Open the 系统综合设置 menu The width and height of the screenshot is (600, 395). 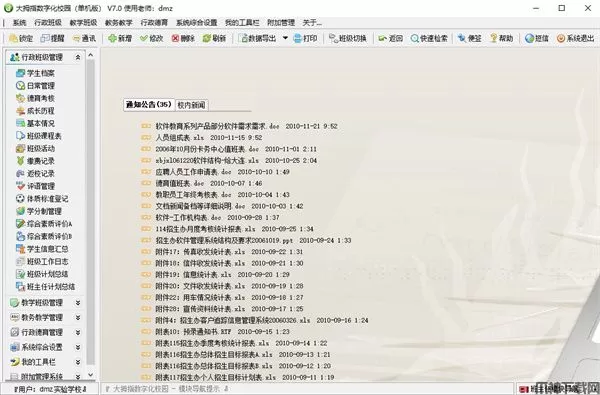click(x=196, y=23)
